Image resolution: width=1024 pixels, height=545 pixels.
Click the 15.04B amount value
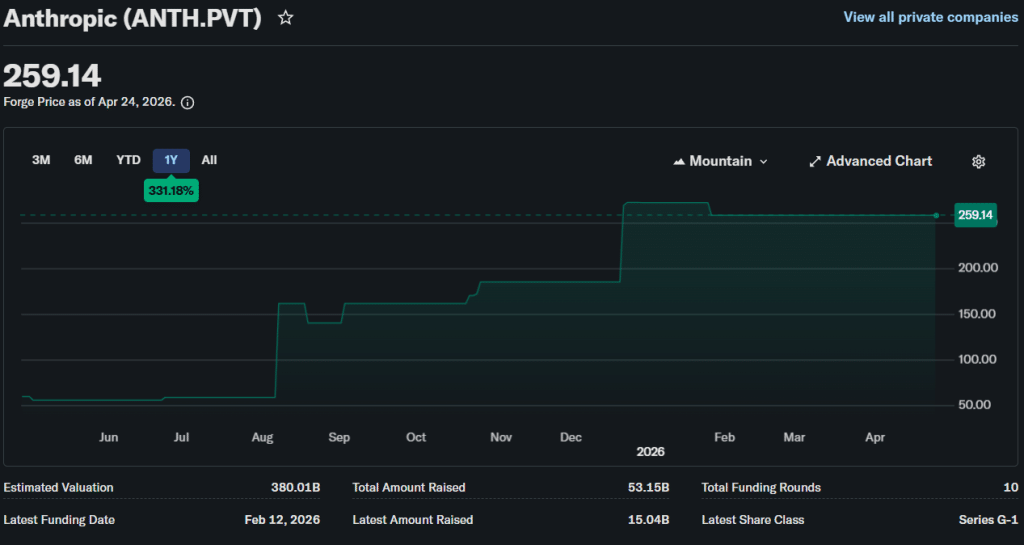click(x=648, y=520)
